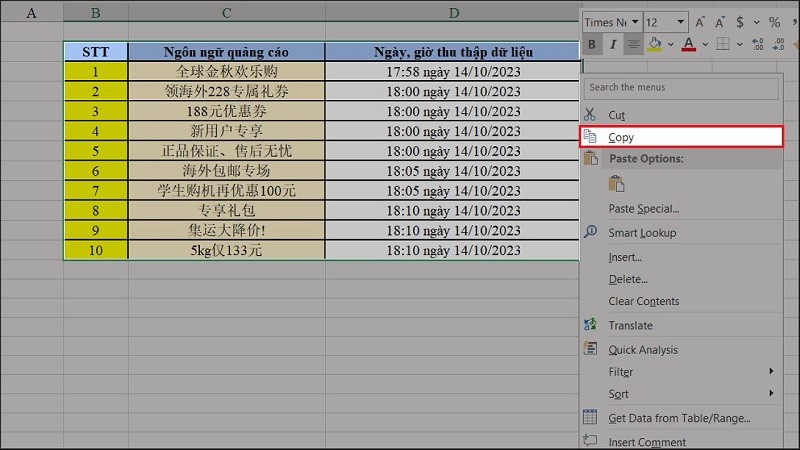Apply percent style format

coord(774,22)
